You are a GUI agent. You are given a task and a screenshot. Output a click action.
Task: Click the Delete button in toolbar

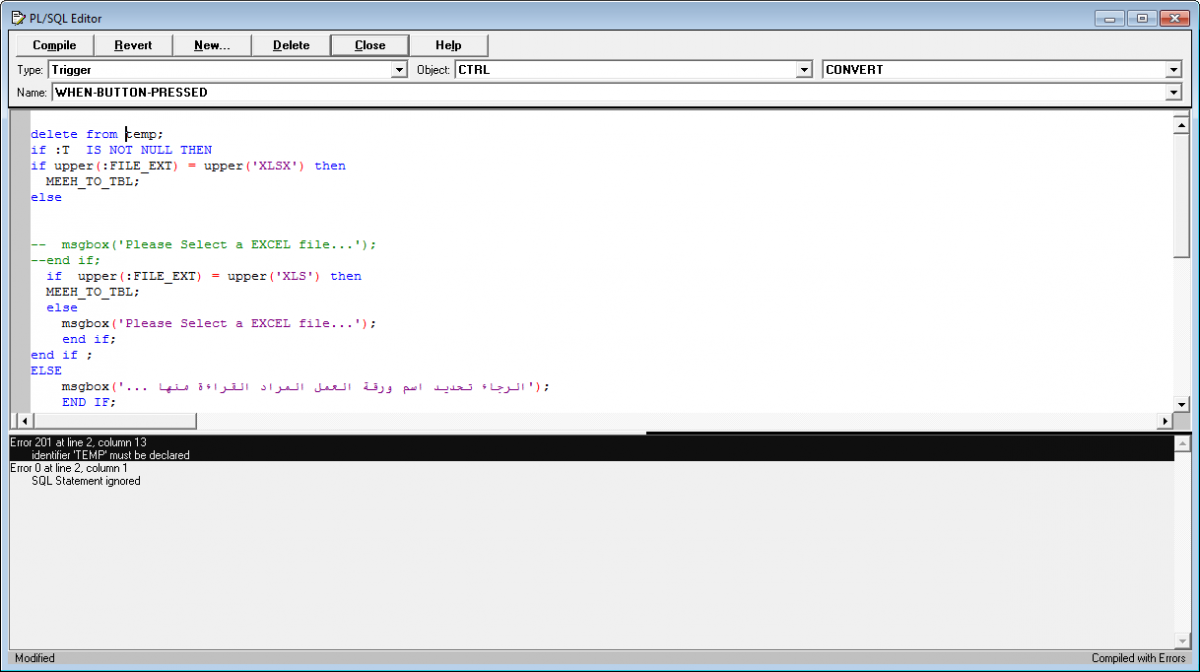tap(291, 45)
